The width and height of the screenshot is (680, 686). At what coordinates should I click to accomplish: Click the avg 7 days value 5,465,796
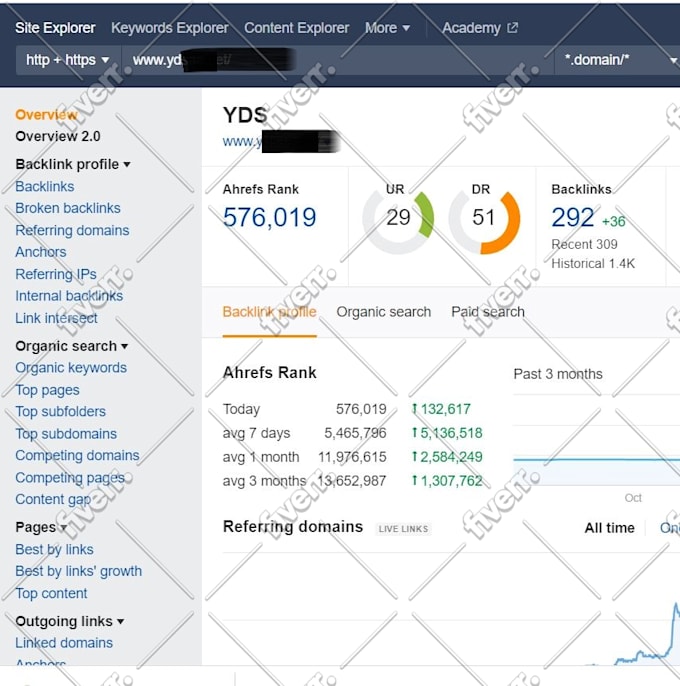(355, 433)
